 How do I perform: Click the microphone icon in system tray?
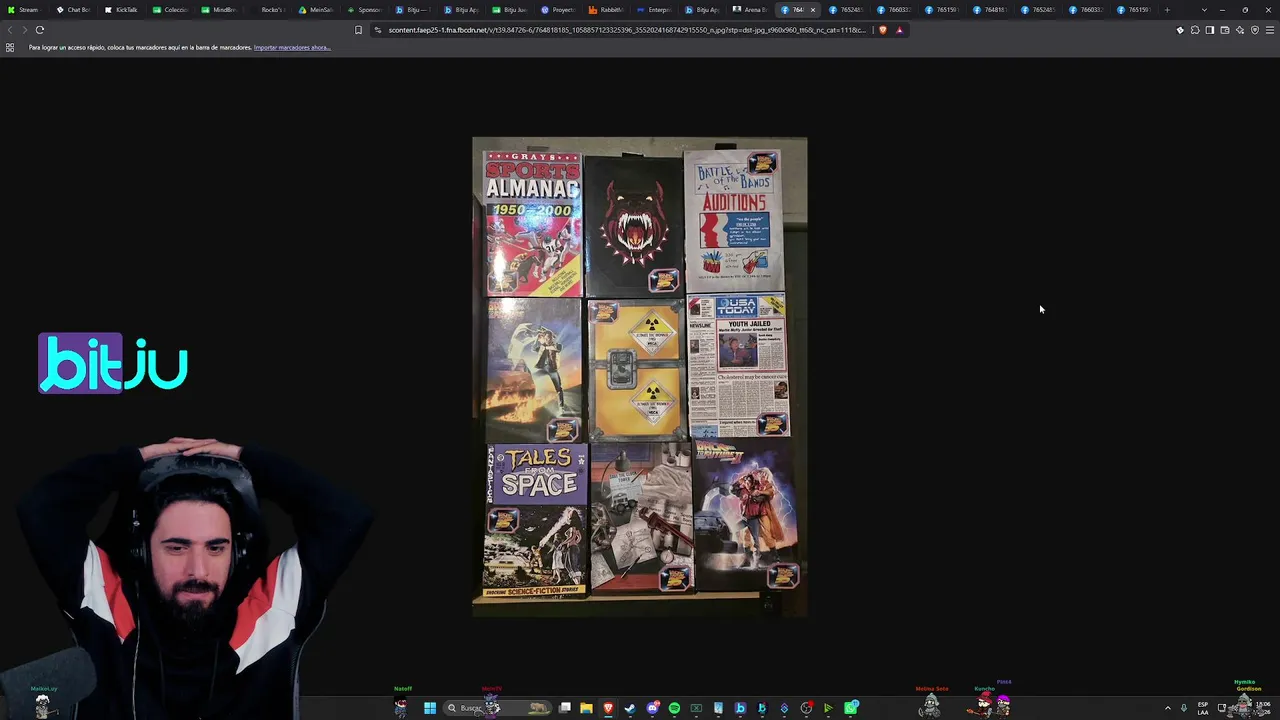coord(1184,708)
